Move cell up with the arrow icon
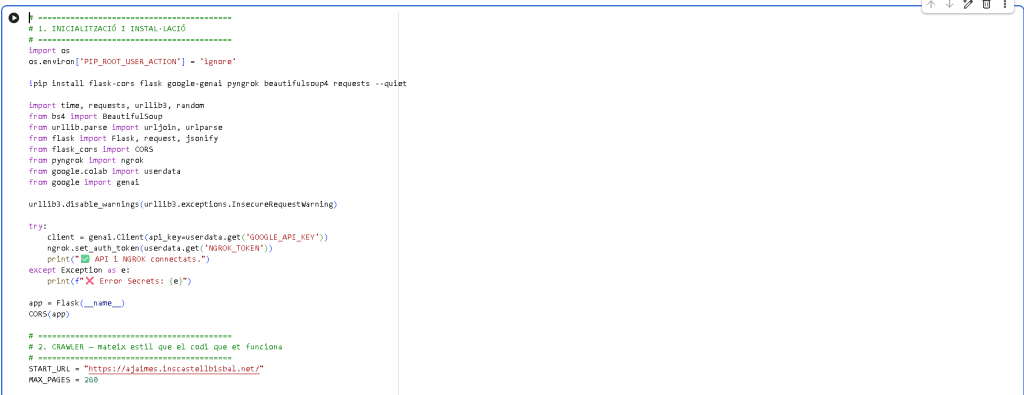The height and width of the screenshot is (395, 1024). coord(932,5)
